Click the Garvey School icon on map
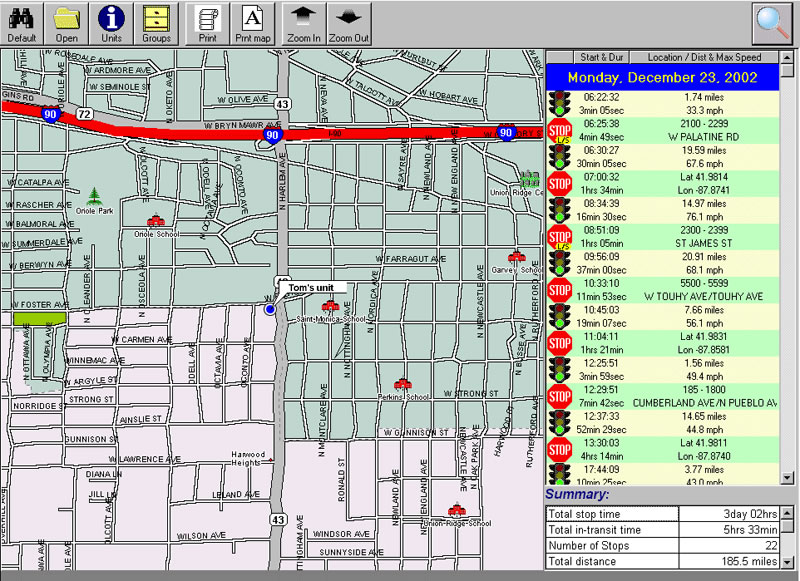This screenshot has width=800, height=581. tap(515, 257)
